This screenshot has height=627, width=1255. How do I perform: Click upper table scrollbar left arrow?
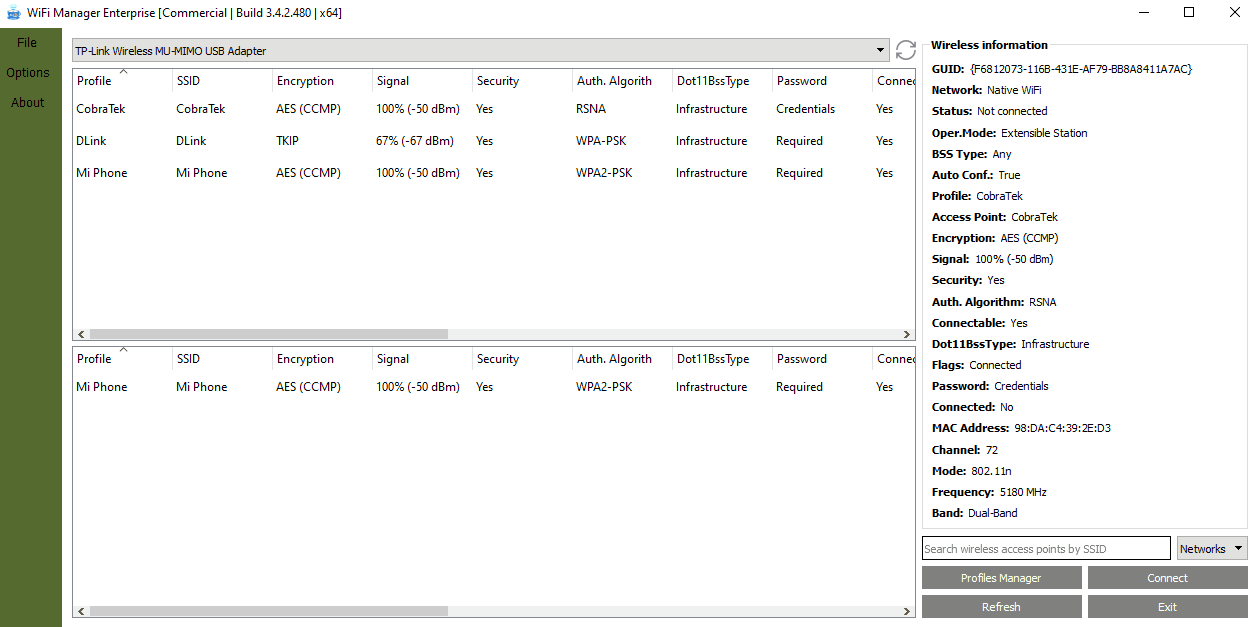80,334
